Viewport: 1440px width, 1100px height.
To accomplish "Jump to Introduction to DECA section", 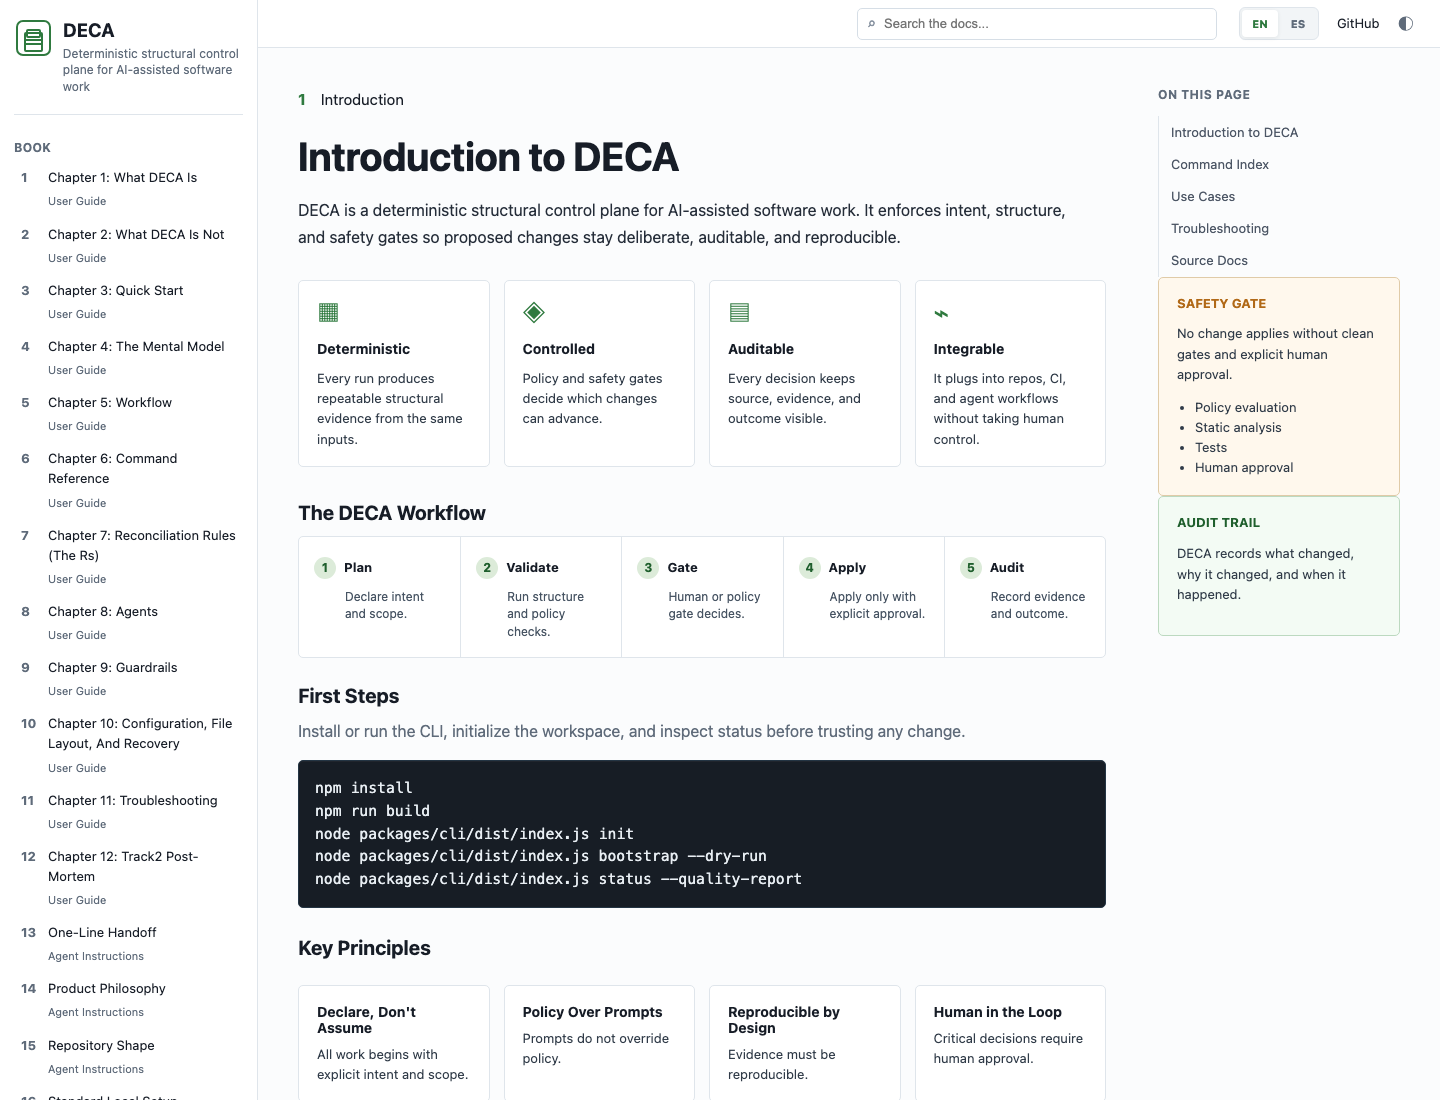I will (1234, 132).
